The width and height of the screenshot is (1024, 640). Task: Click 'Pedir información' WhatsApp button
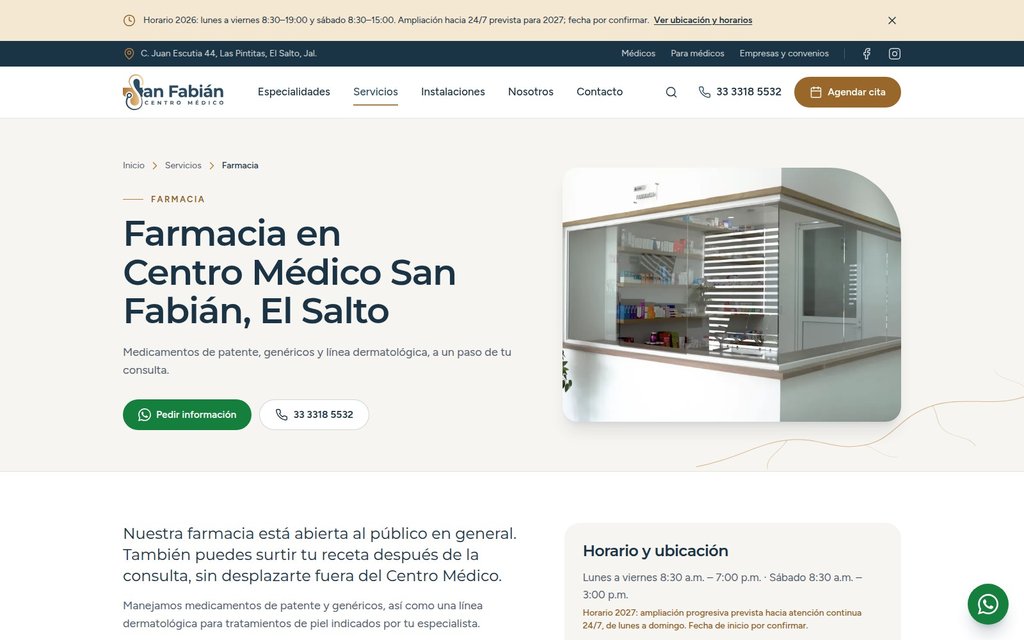[x=187, y=415]
